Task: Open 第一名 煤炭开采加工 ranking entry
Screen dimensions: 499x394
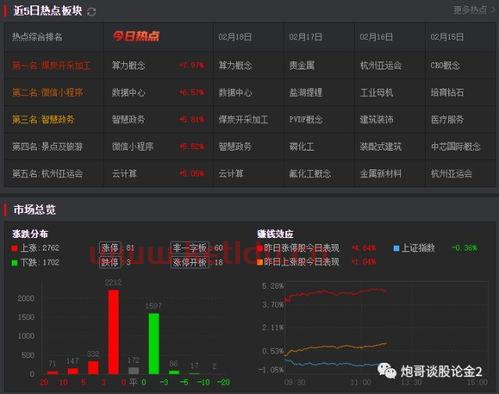Action: click(51, 65)
